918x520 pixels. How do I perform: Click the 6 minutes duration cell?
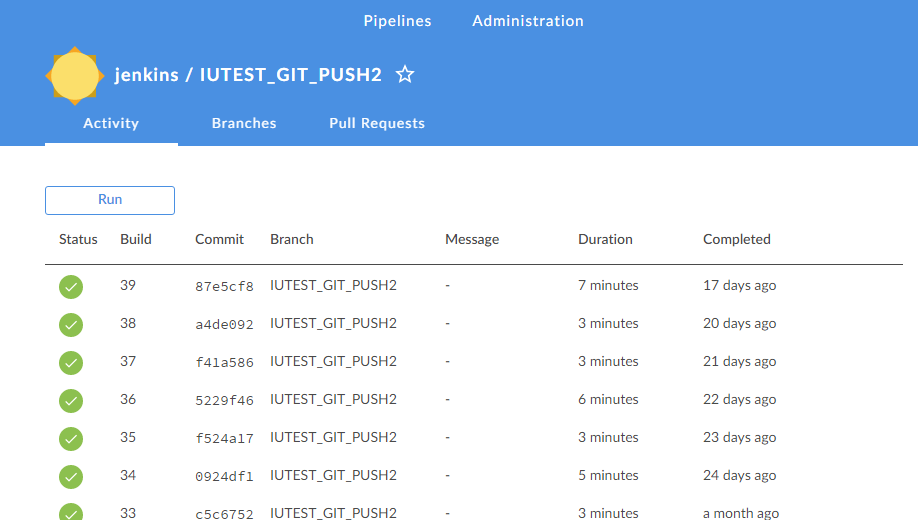tap(608, 399)
